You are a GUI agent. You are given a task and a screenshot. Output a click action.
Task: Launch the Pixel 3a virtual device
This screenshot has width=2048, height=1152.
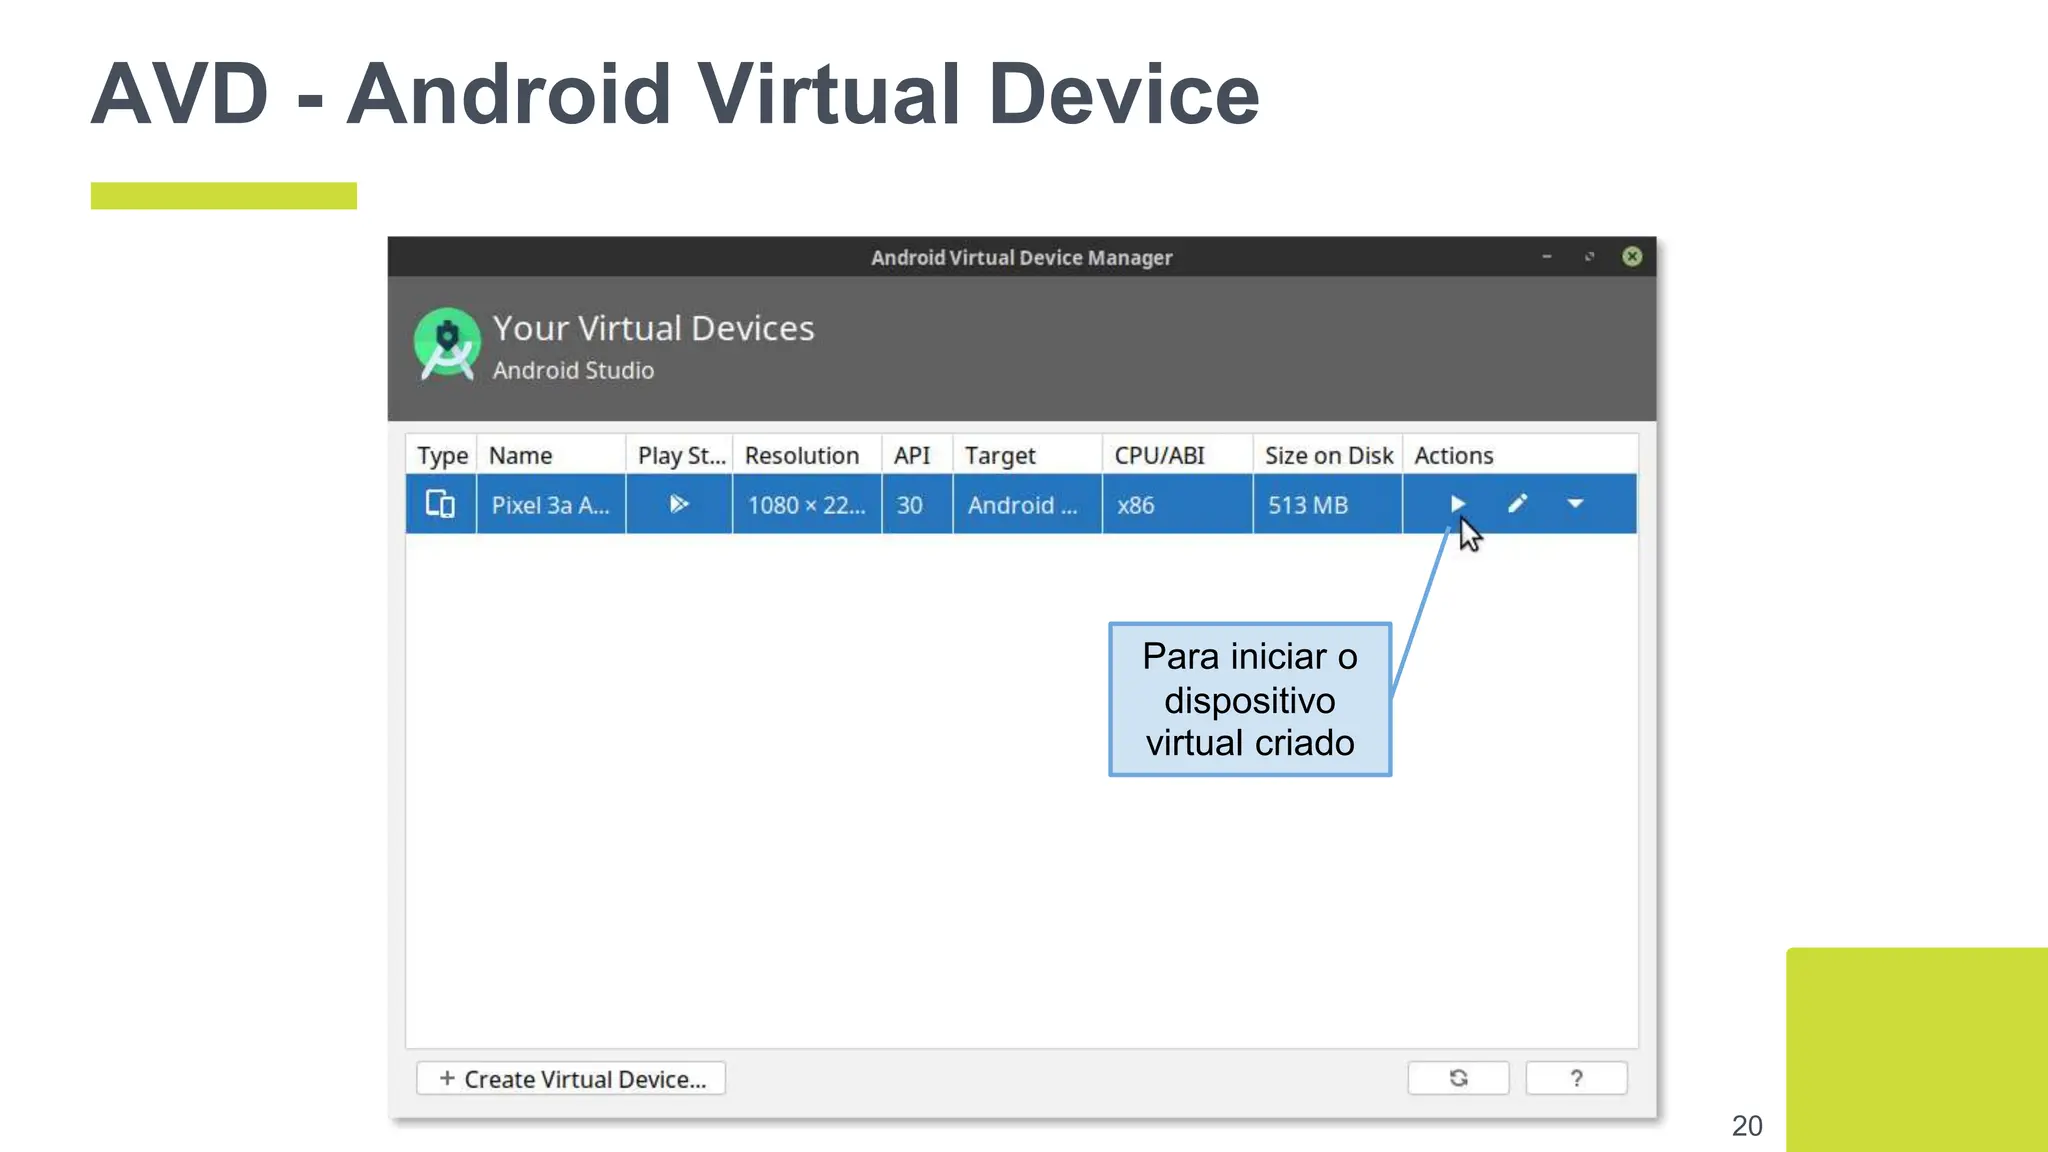[x=1457, y=504]
